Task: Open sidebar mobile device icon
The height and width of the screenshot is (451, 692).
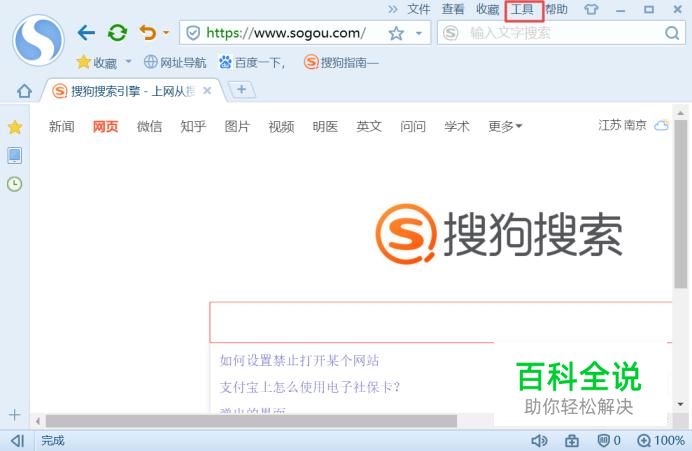Action: [15, 155]
